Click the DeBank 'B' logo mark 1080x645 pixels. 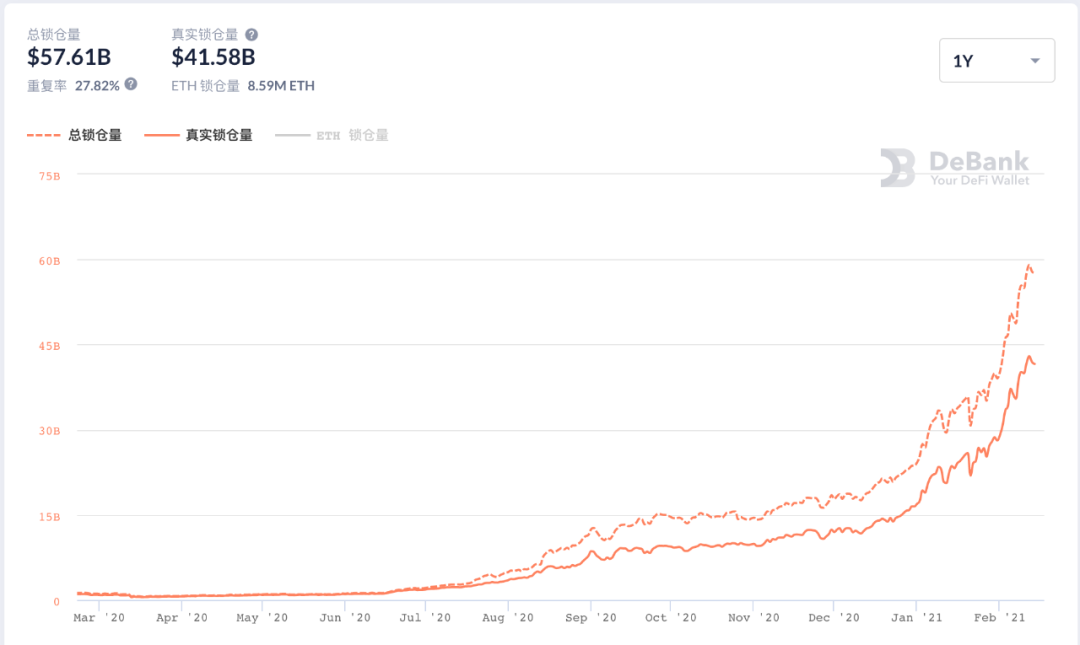(896, 168)
